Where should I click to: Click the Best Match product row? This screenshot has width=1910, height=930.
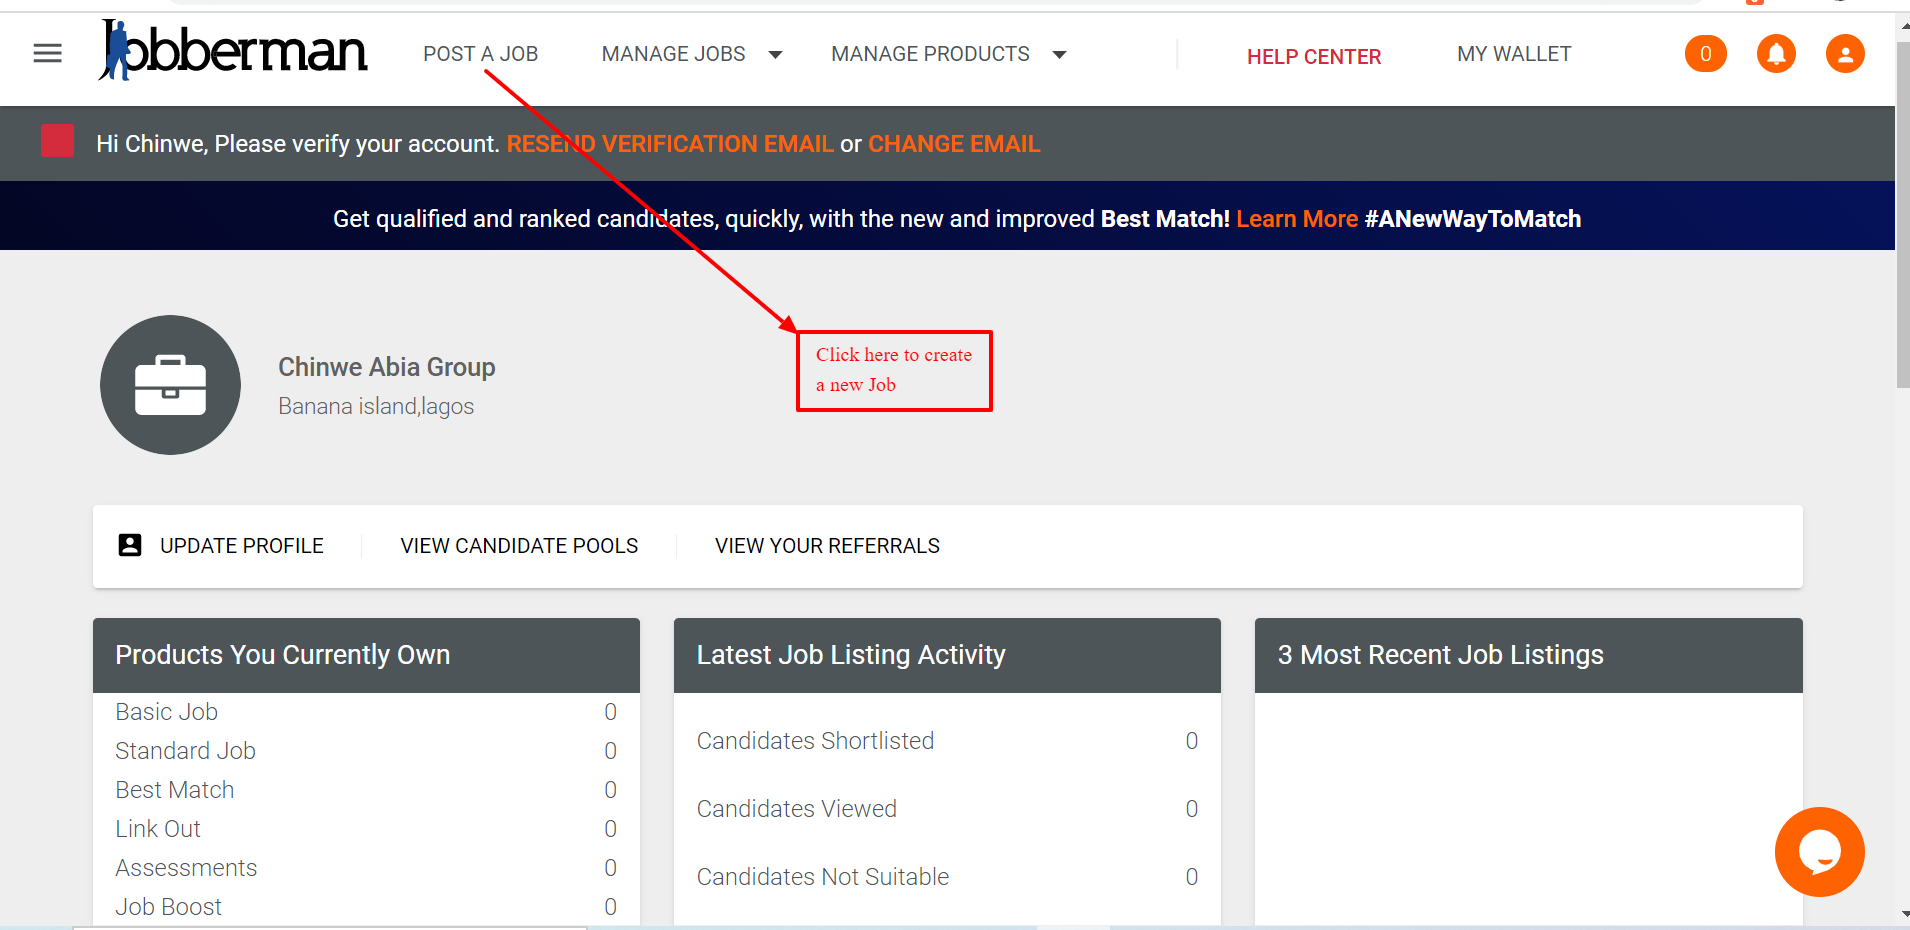[366, 790]
